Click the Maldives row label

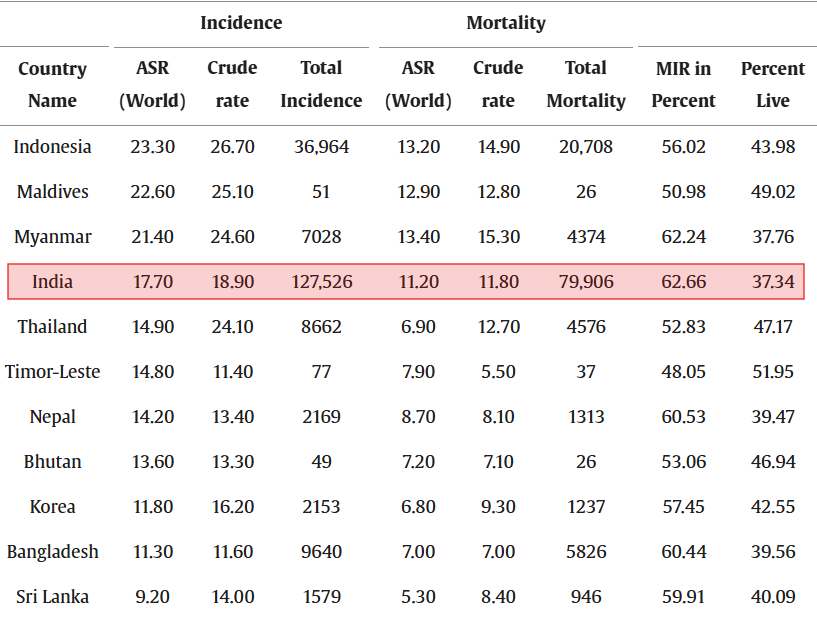pos(52,192)
